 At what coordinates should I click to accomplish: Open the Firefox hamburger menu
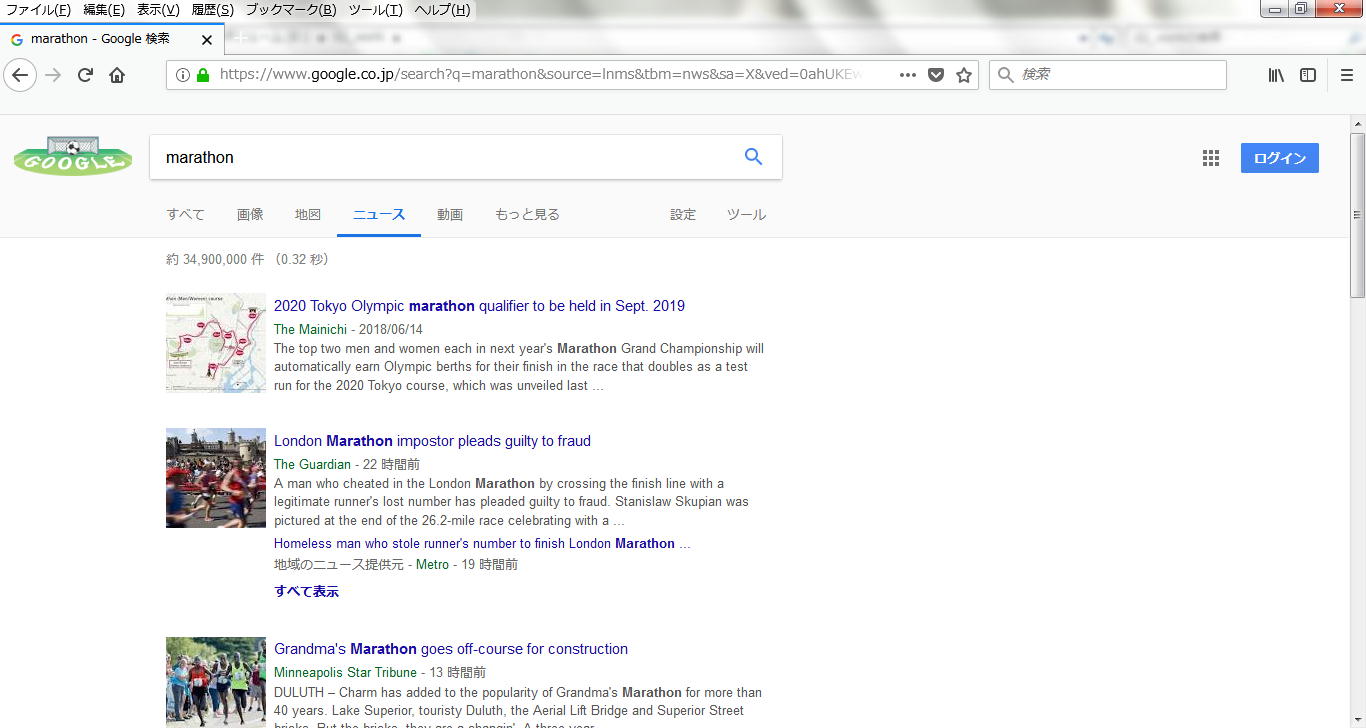(1347, 75)
